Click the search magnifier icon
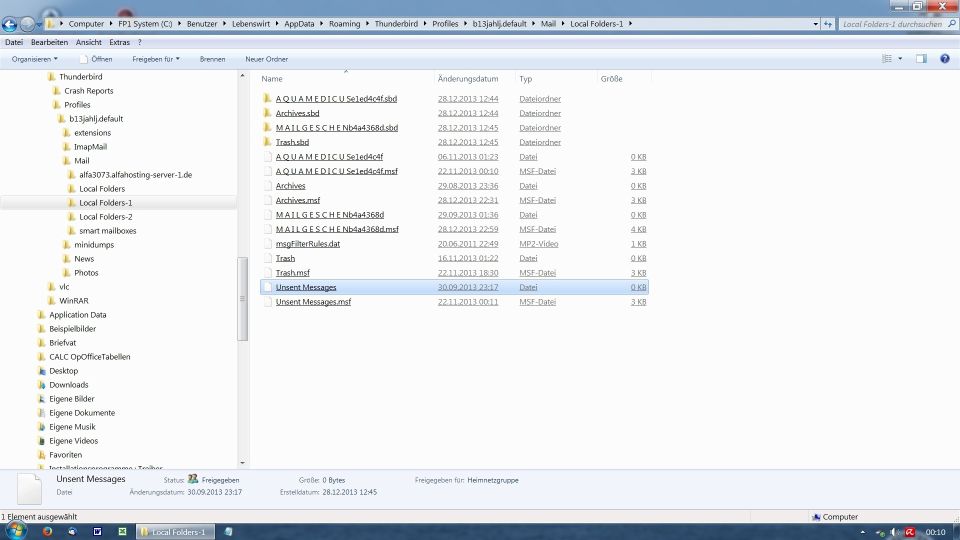 [x=951, y=24]
